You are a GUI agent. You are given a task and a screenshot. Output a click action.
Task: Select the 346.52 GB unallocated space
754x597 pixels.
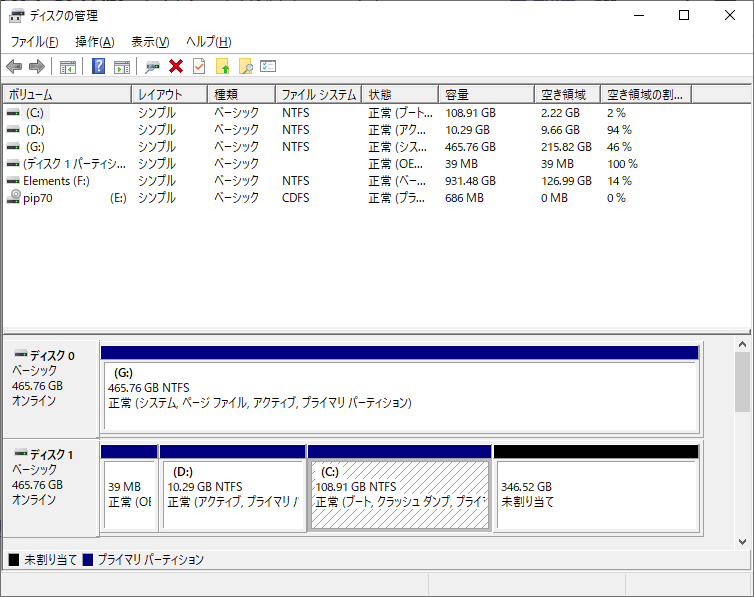(x=595, y=494)
